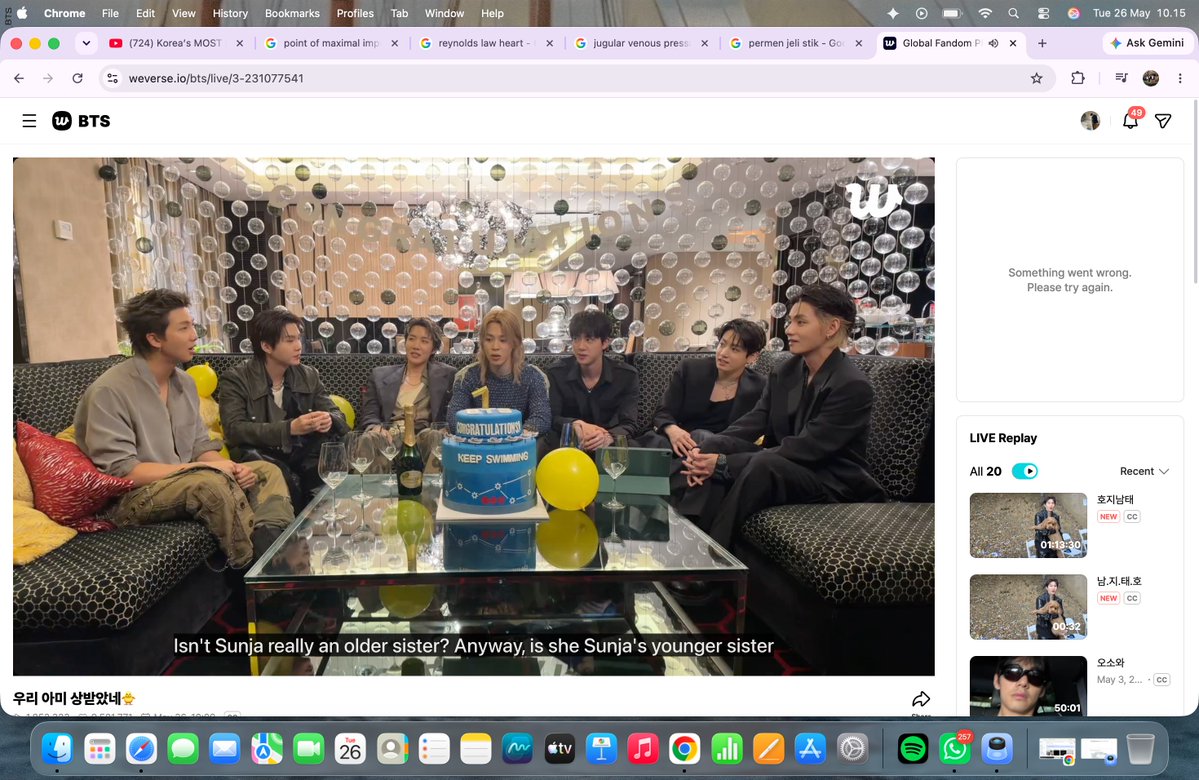1199x780 pixels.
Task: Open Freeform from the dock
Action: [x=517, y=749]
